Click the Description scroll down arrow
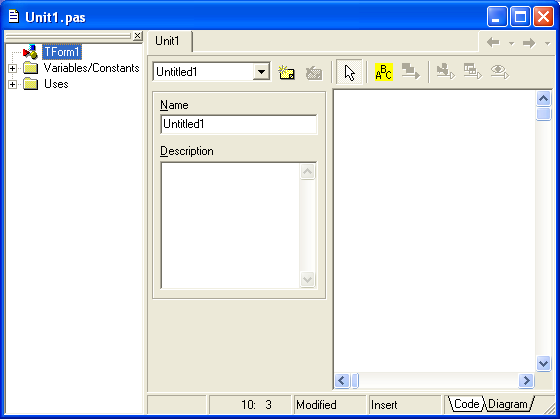Image resolution: width=560 pixels, height=419 pixels. [x=308, y=279]
